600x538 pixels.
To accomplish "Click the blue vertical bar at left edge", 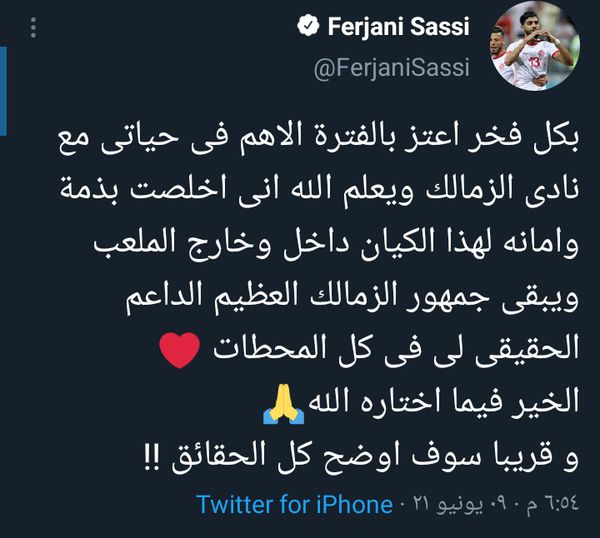I will 3,91.
